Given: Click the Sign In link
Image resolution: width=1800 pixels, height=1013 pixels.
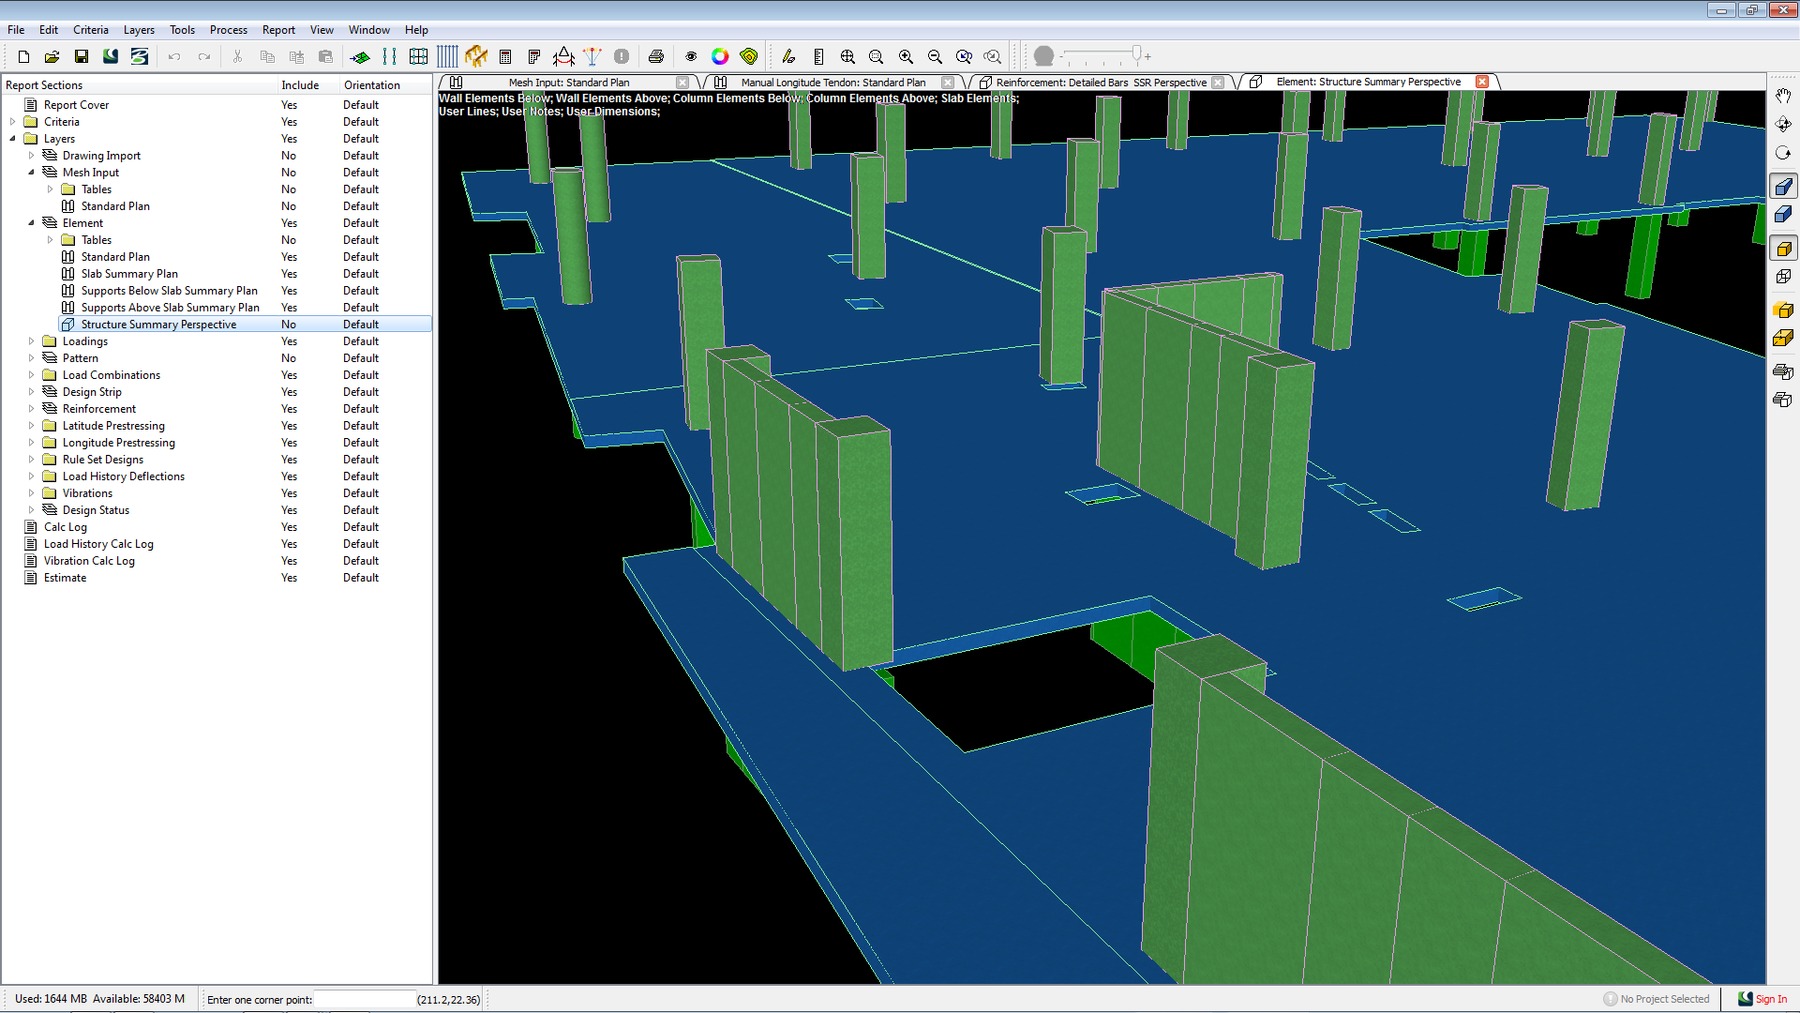Looking at the screenshot, I should (1771, 999).
